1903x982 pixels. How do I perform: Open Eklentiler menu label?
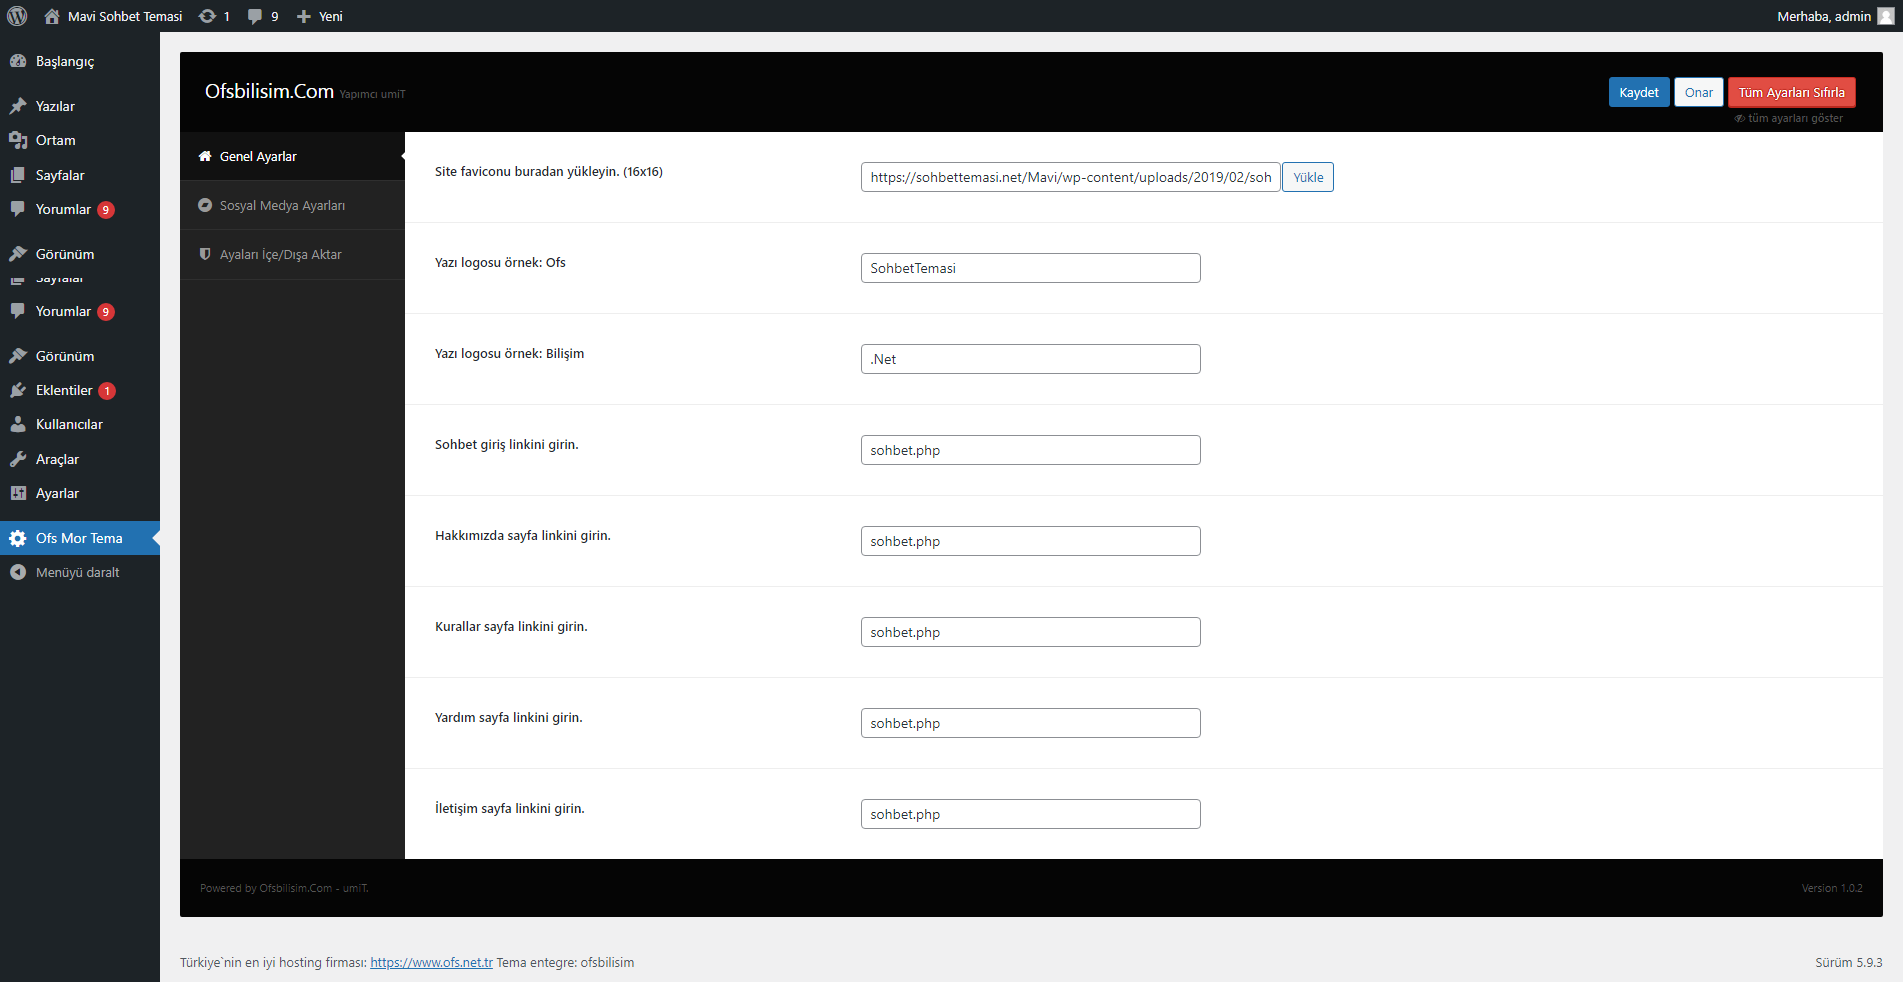click(64, 390)
